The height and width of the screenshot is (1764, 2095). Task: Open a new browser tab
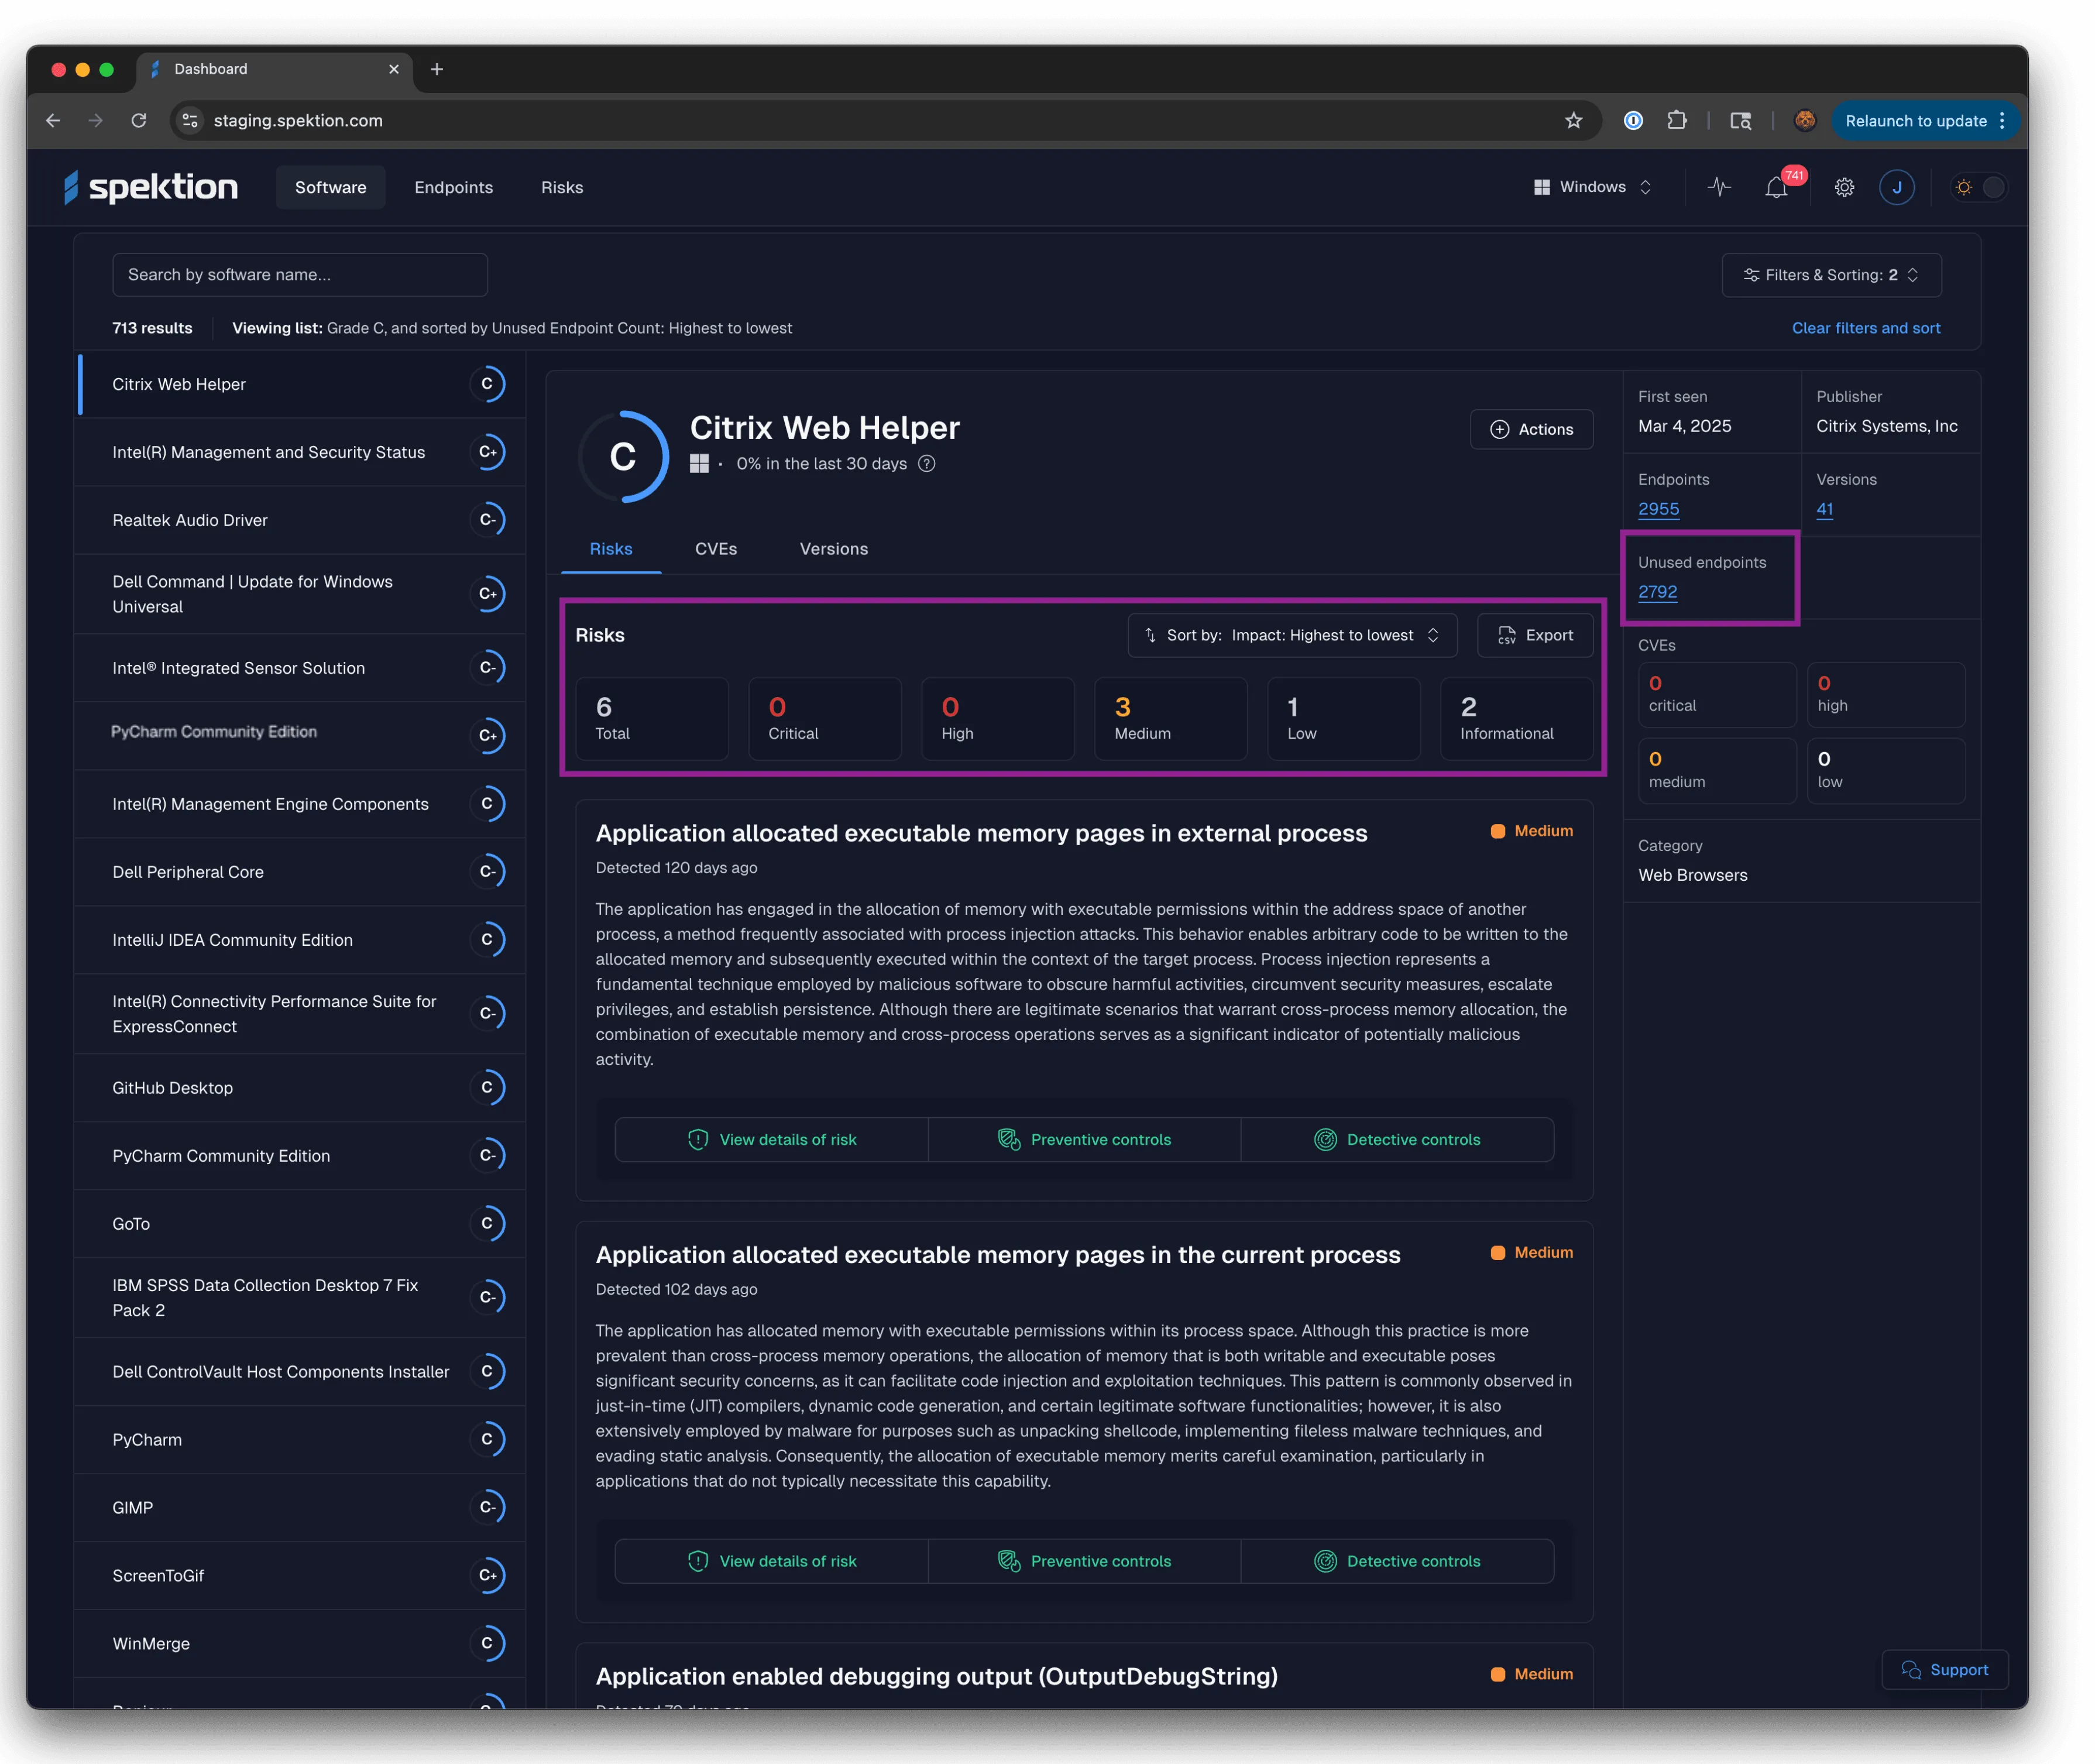coord(437,69)
